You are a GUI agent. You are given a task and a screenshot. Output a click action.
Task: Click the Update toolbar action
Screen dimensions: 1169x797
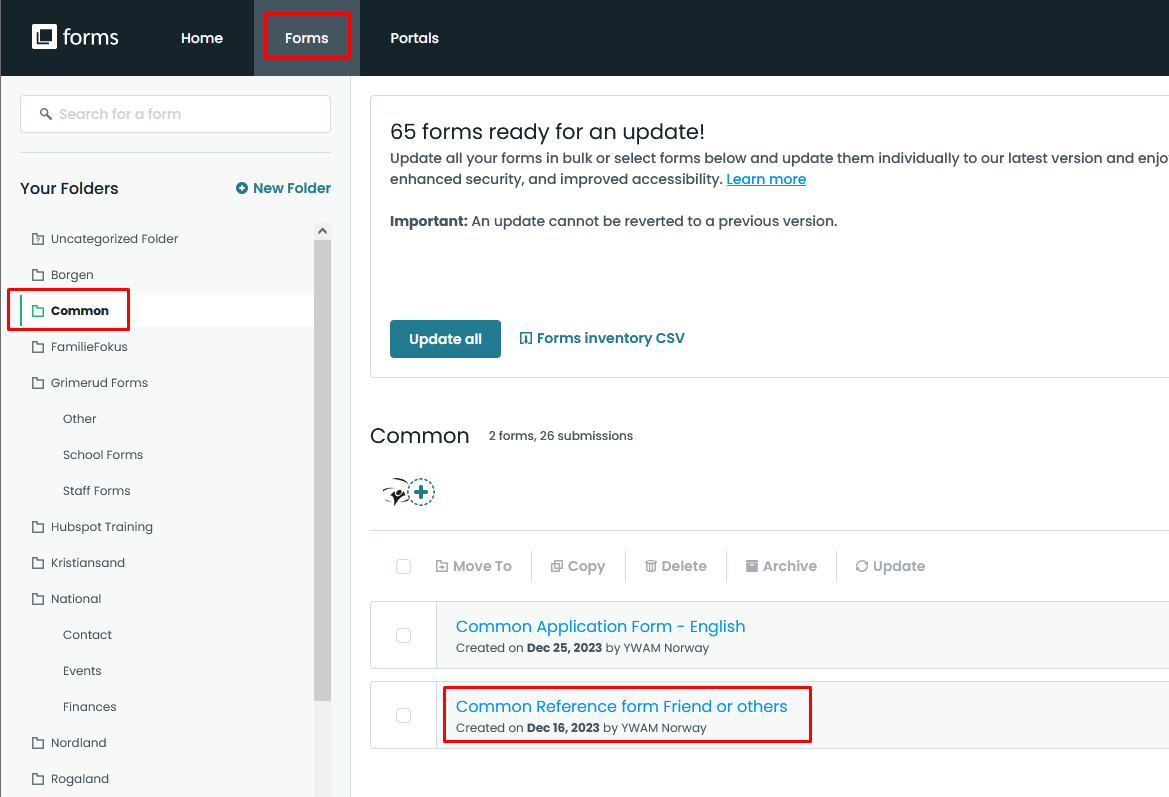point(890,567)
